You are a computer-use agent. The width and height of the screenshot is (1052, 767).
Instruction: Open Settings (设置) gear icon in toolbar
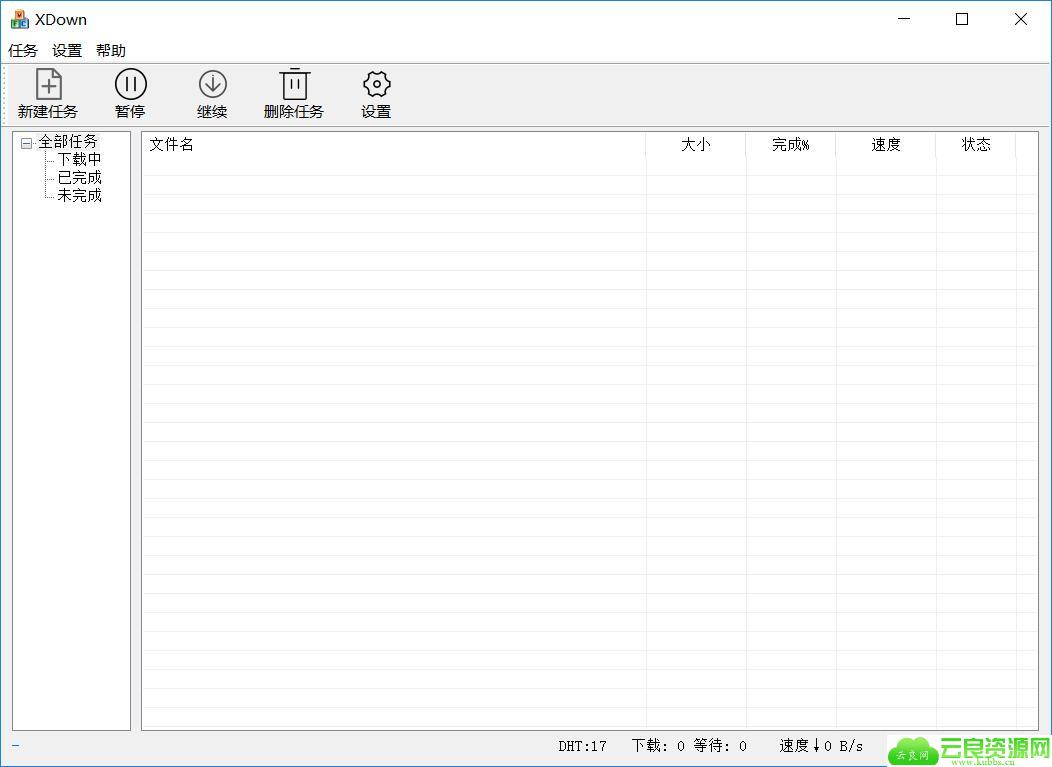(x=376, y=85)
